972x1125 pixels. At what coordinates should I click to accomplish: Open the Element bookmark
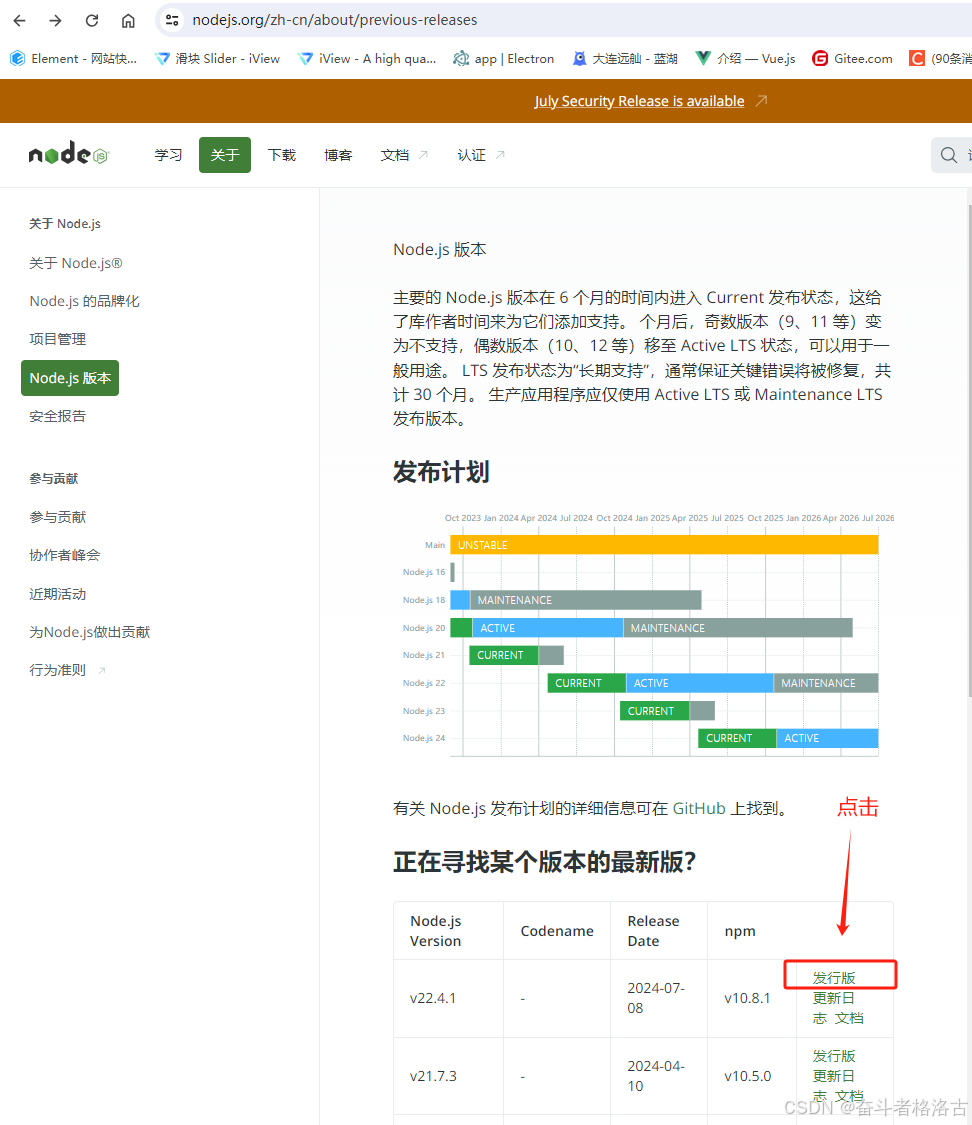pyautogui.click(x=73, y=59)
